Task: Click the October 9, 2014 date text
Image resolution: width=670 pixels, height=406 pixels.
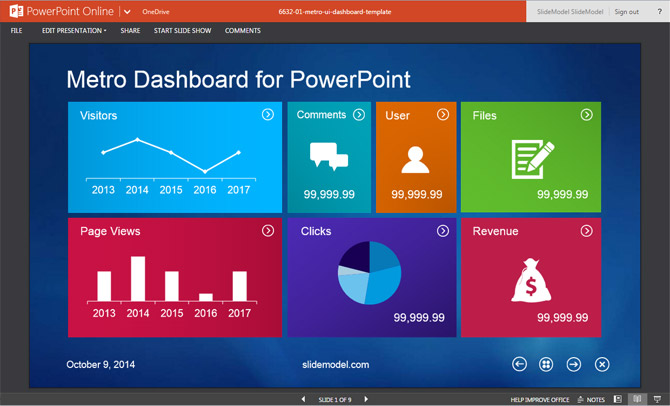Action: pos(100,365)
